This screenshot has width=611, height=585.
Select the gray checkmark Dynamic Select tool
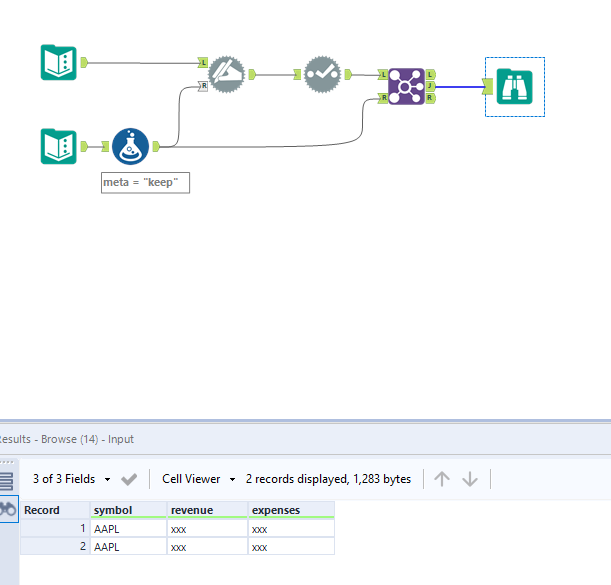[322, 74]
